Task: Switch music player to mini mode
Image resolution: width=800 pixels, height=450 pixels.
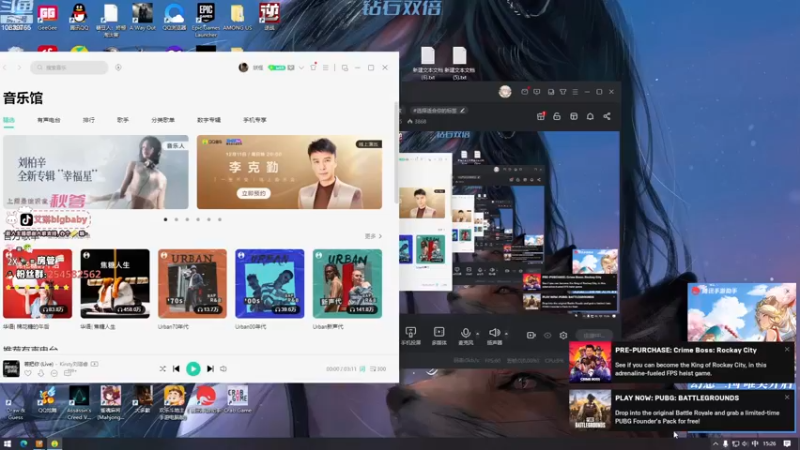Action: [x=345, y=67]
